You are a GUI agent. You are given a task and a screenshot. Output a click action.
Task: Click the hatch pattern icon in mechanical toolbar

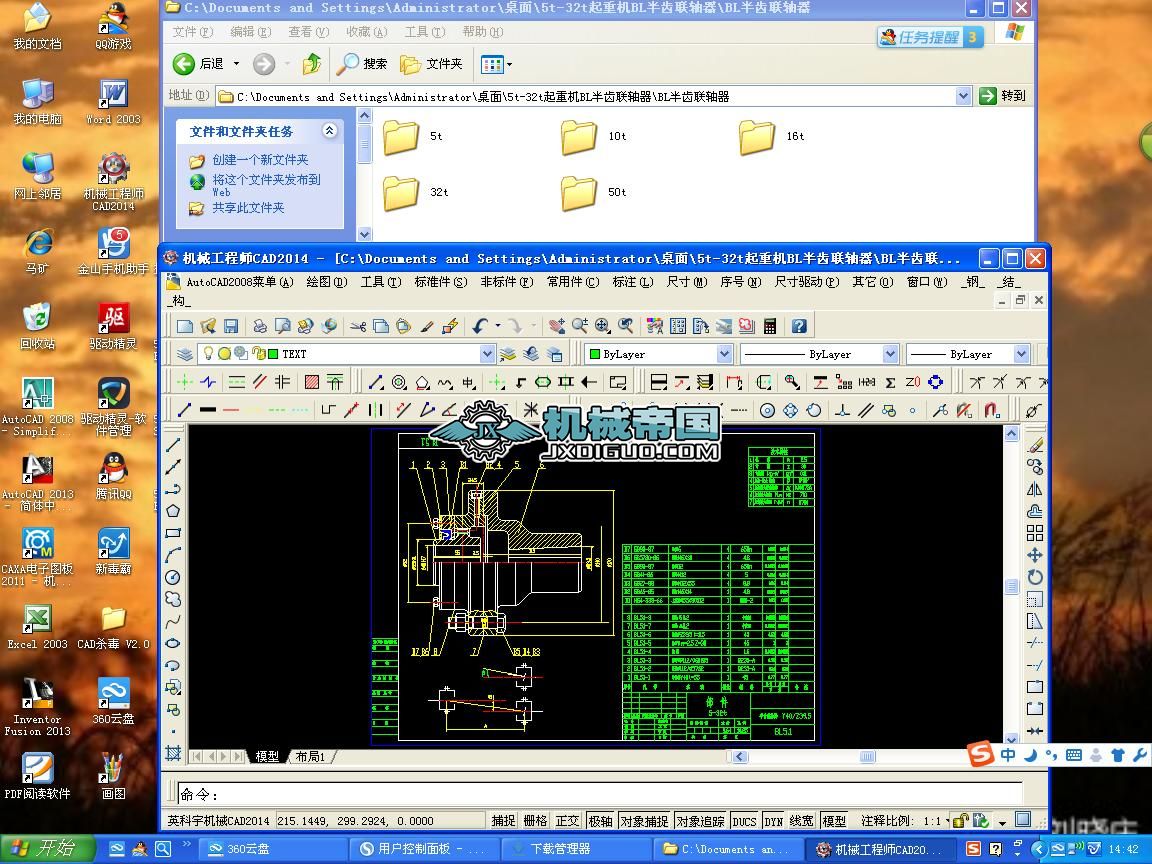coord(312,382)
